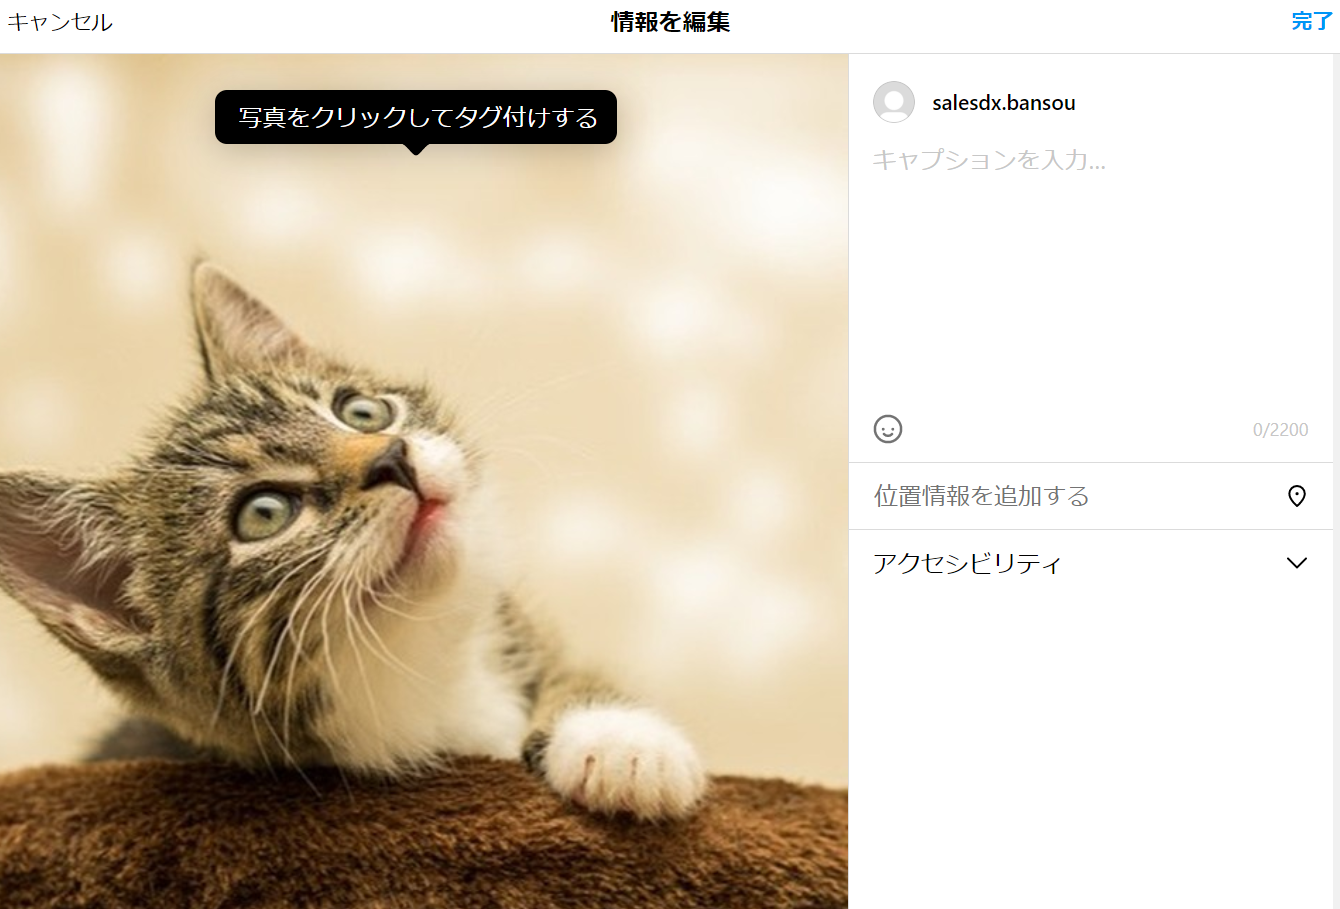Click the location pin icon
The height and width of the screenshot is (909, 1340).
[1297, 496]
